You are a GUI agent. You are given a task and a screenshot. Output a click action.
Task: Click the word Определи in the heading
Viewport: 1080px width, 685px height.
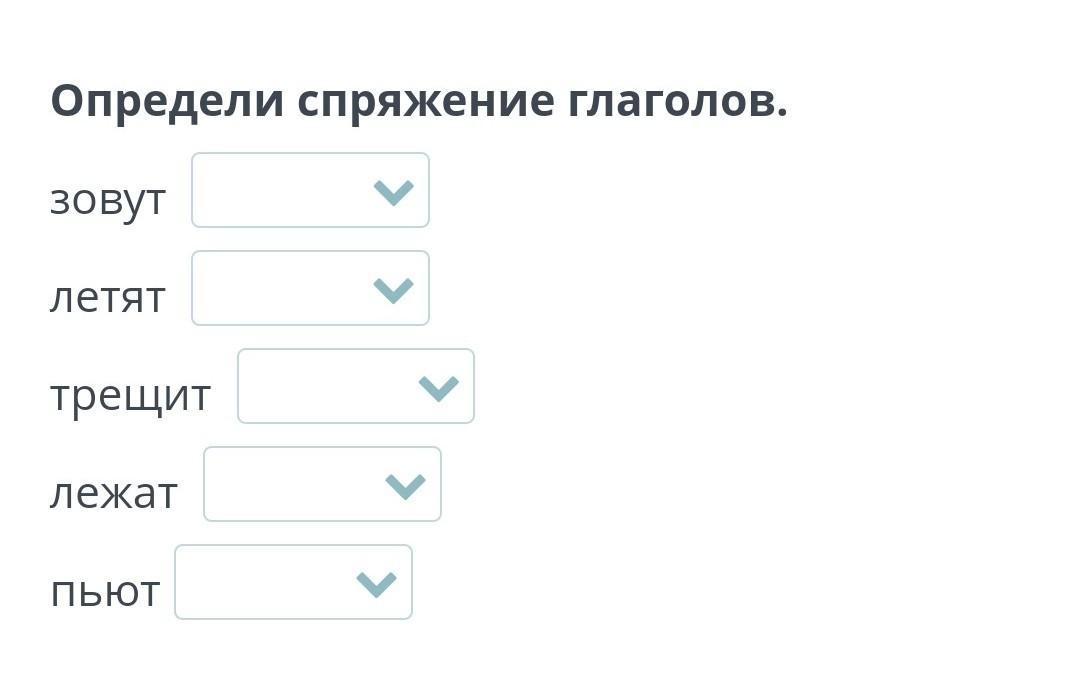[x=167, y=101]
